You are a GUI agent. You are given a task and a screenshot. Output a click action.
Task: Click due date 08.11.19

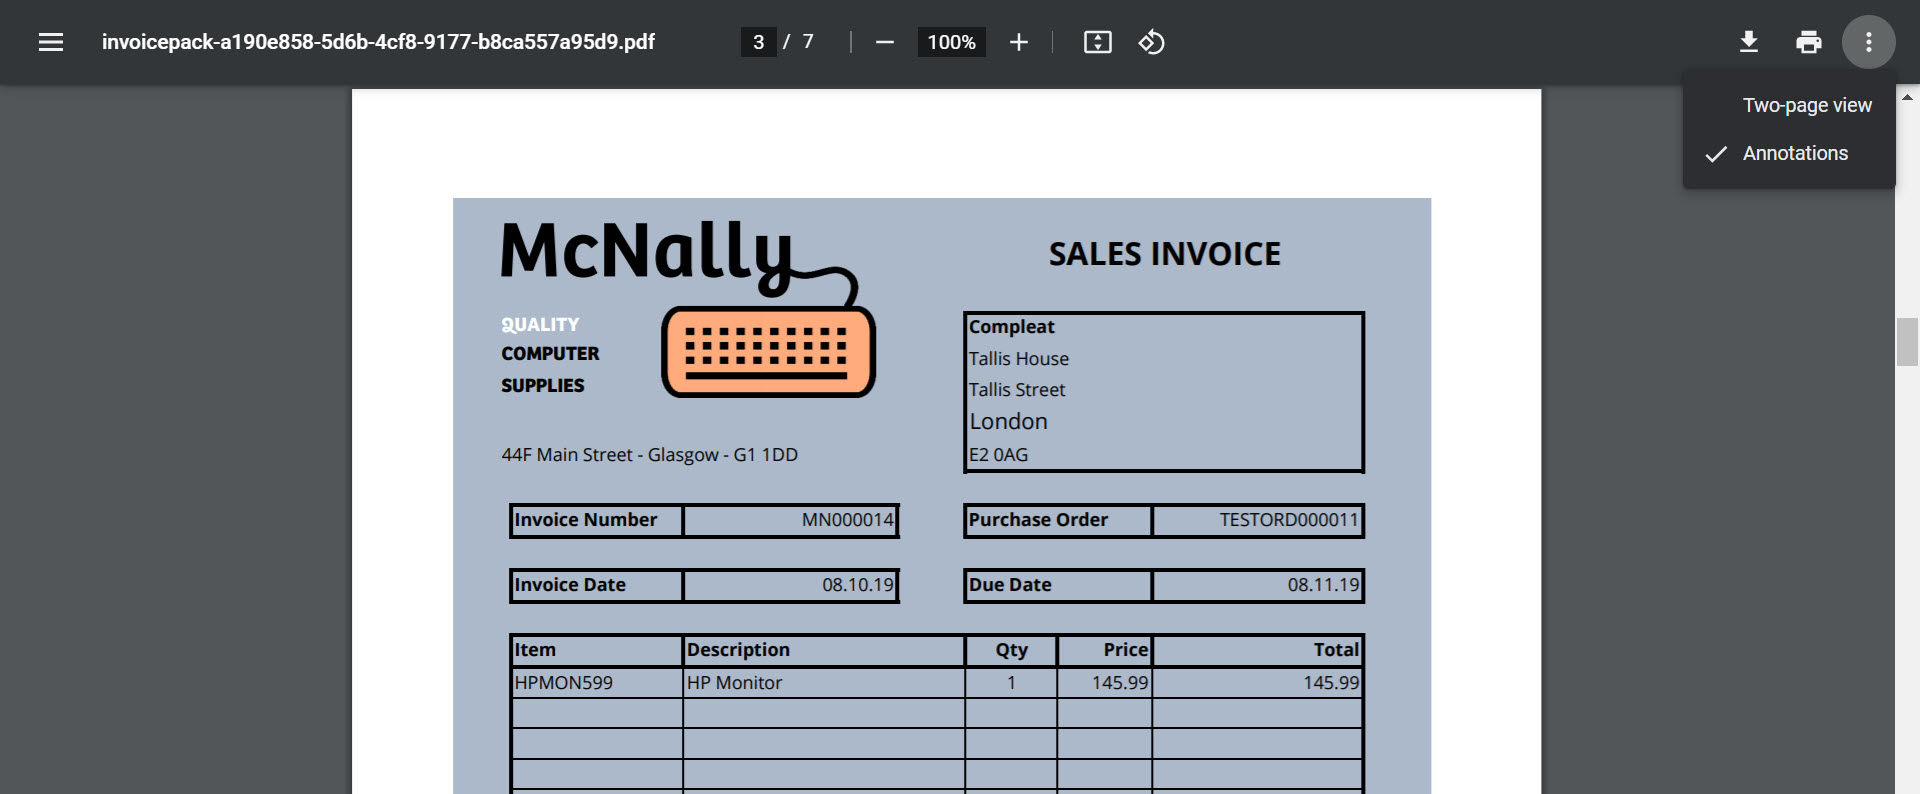[1323, 585]
